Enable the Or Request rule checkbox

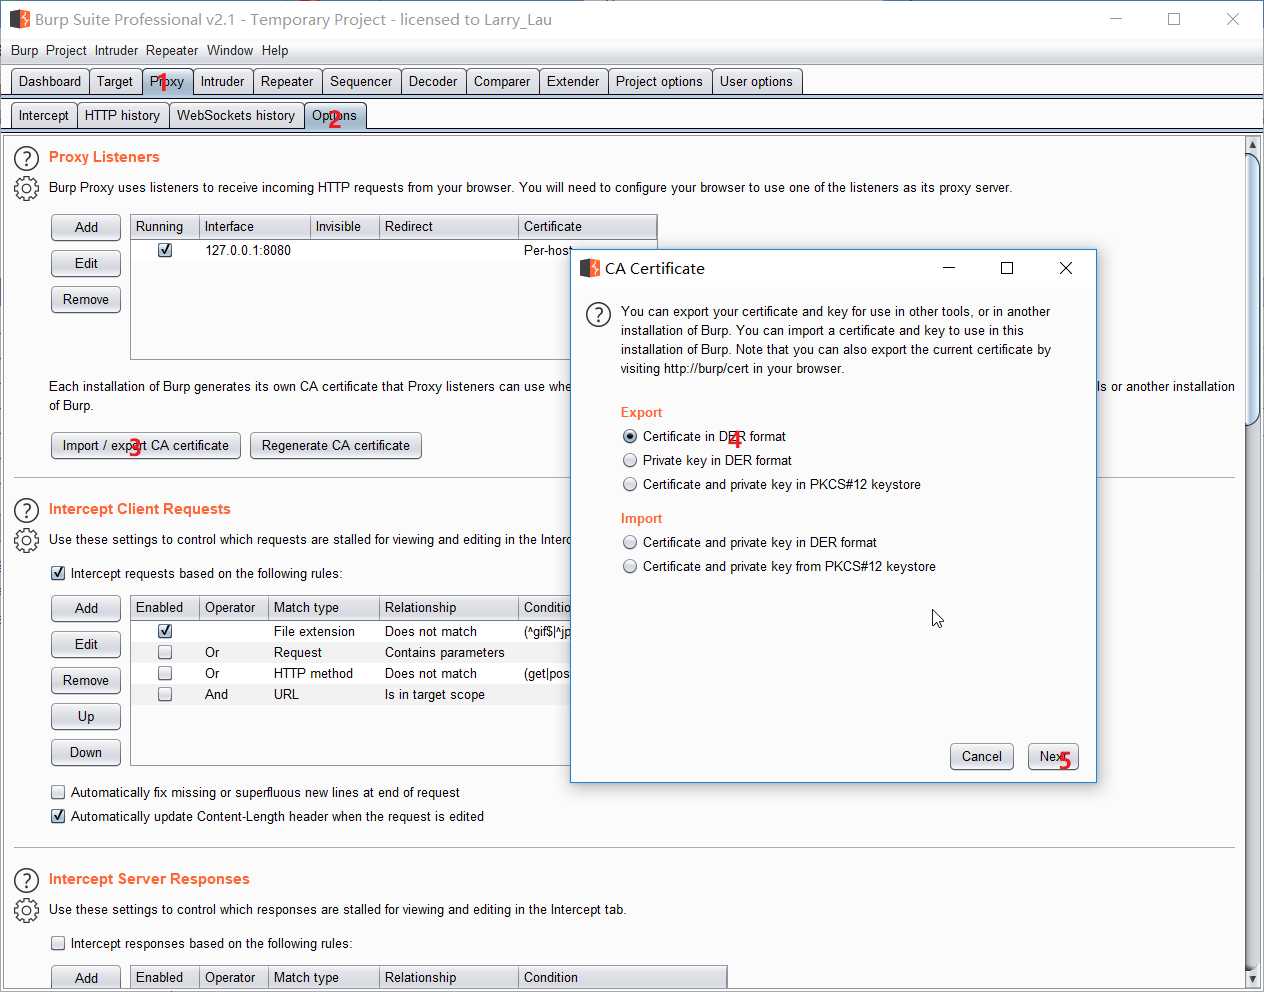click(165, 652)
